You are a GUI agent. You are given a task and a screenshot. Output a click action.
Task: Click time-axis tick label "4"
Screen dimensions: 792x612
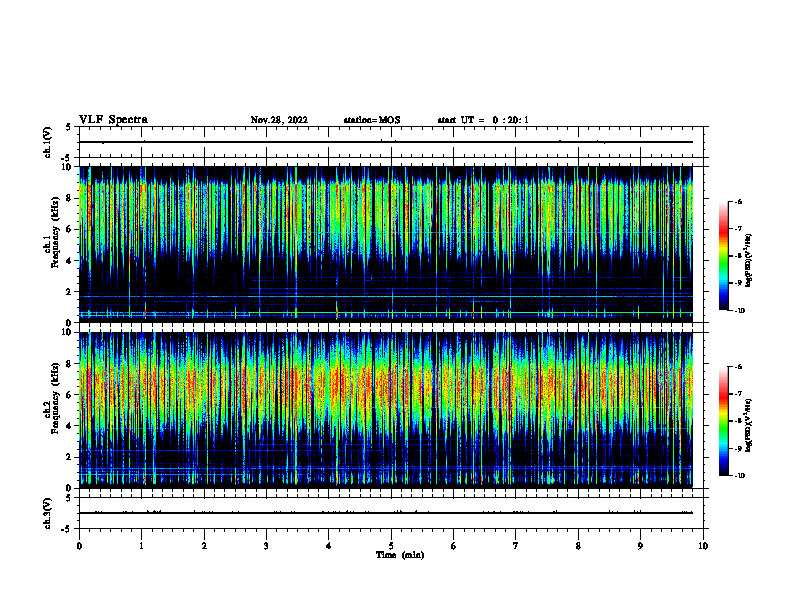[329, 546]
